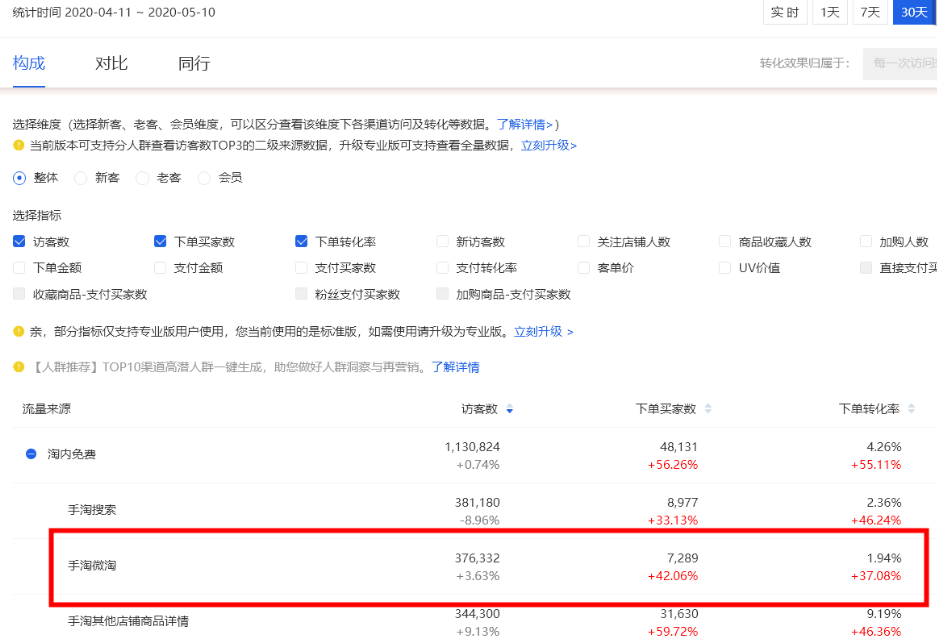Open 了解详情 link in 人群推荐 notice
937x640 pixels.
pyautogui.click(x=455, y=367)
